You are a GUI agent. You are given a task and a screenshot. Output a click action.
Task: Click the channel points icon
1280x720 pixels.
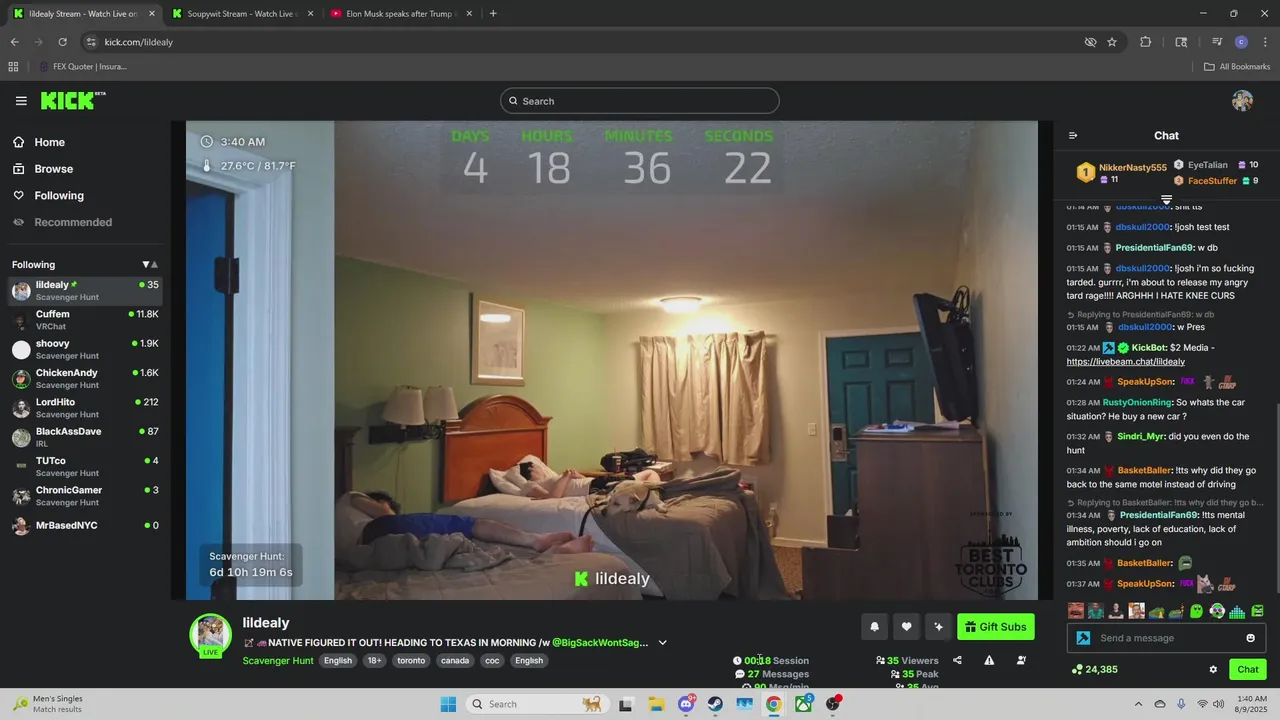[1077, 669]
